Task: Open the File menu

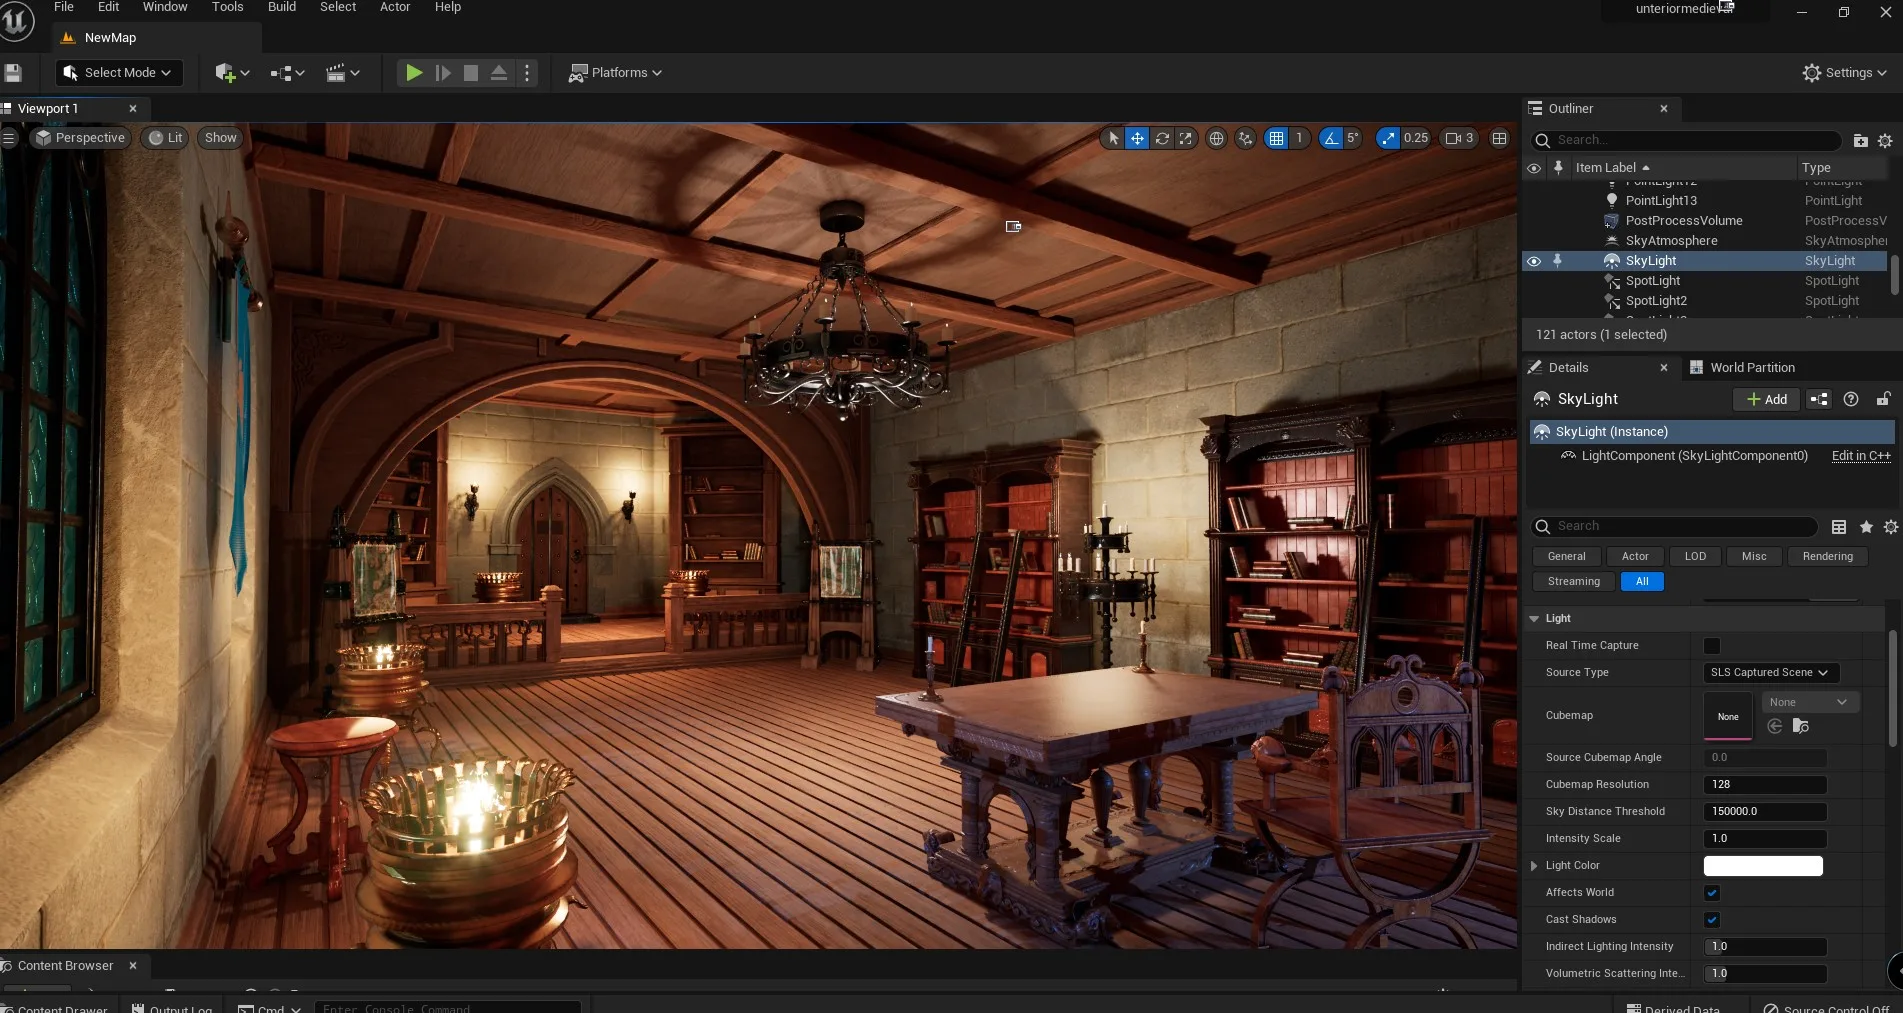Action: click(64, 7)
